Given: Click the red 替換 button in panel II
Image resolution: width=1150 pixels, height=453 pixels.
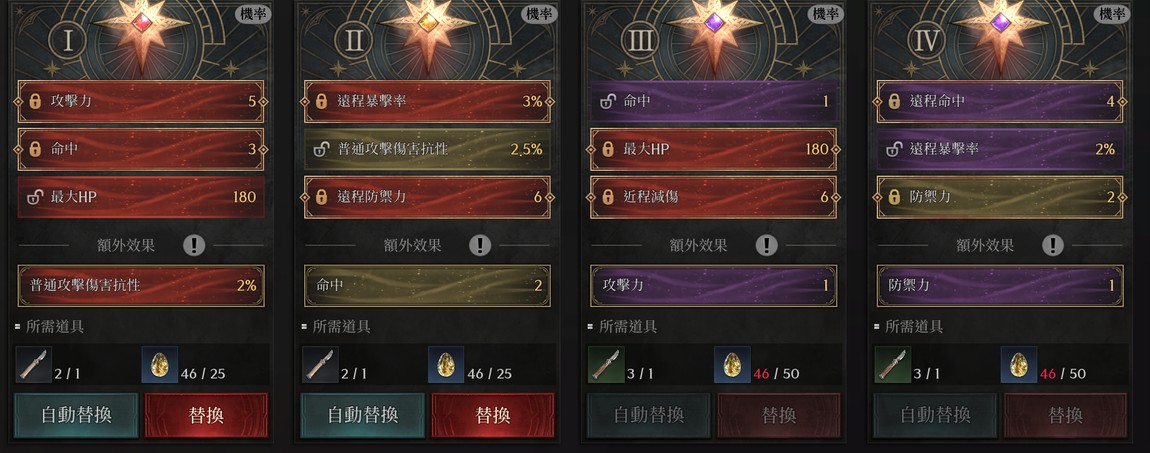Looking at the screenshot, I should click(x=493, y=416).
